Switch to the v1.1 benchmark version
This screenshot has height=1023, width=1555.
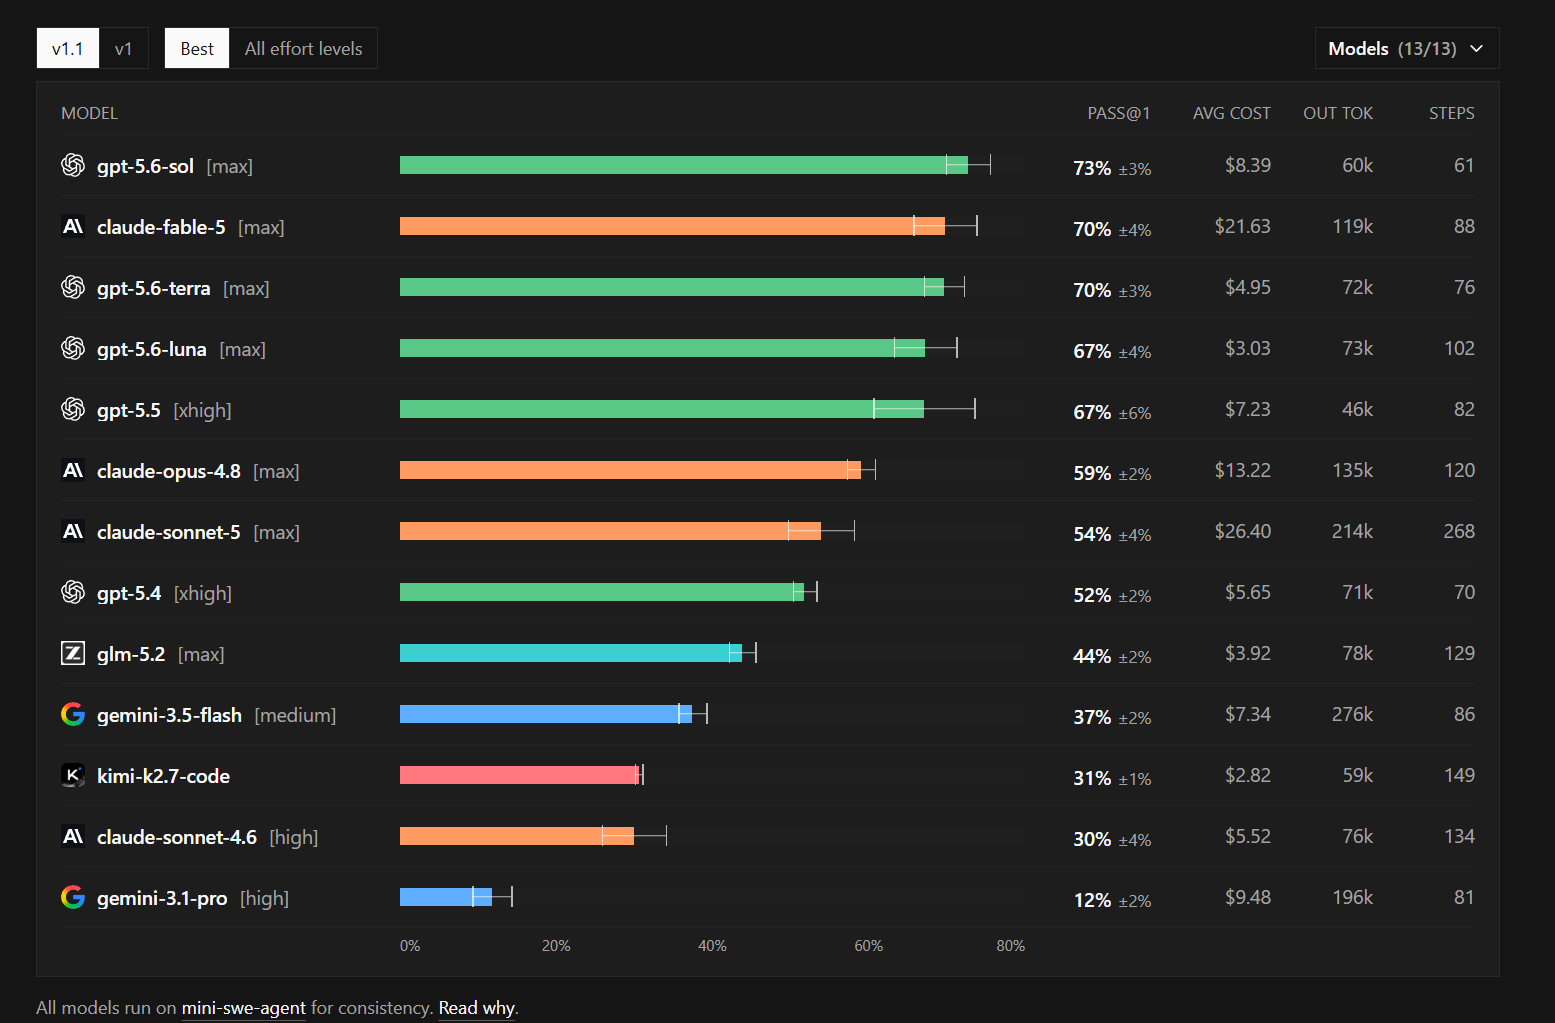coord(68,48)
